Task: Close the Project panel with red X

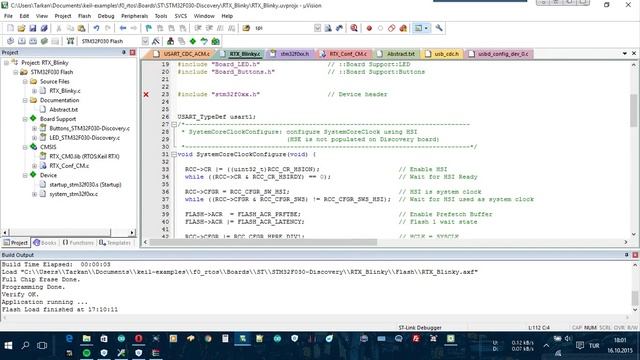Action: tap(133, 53)
